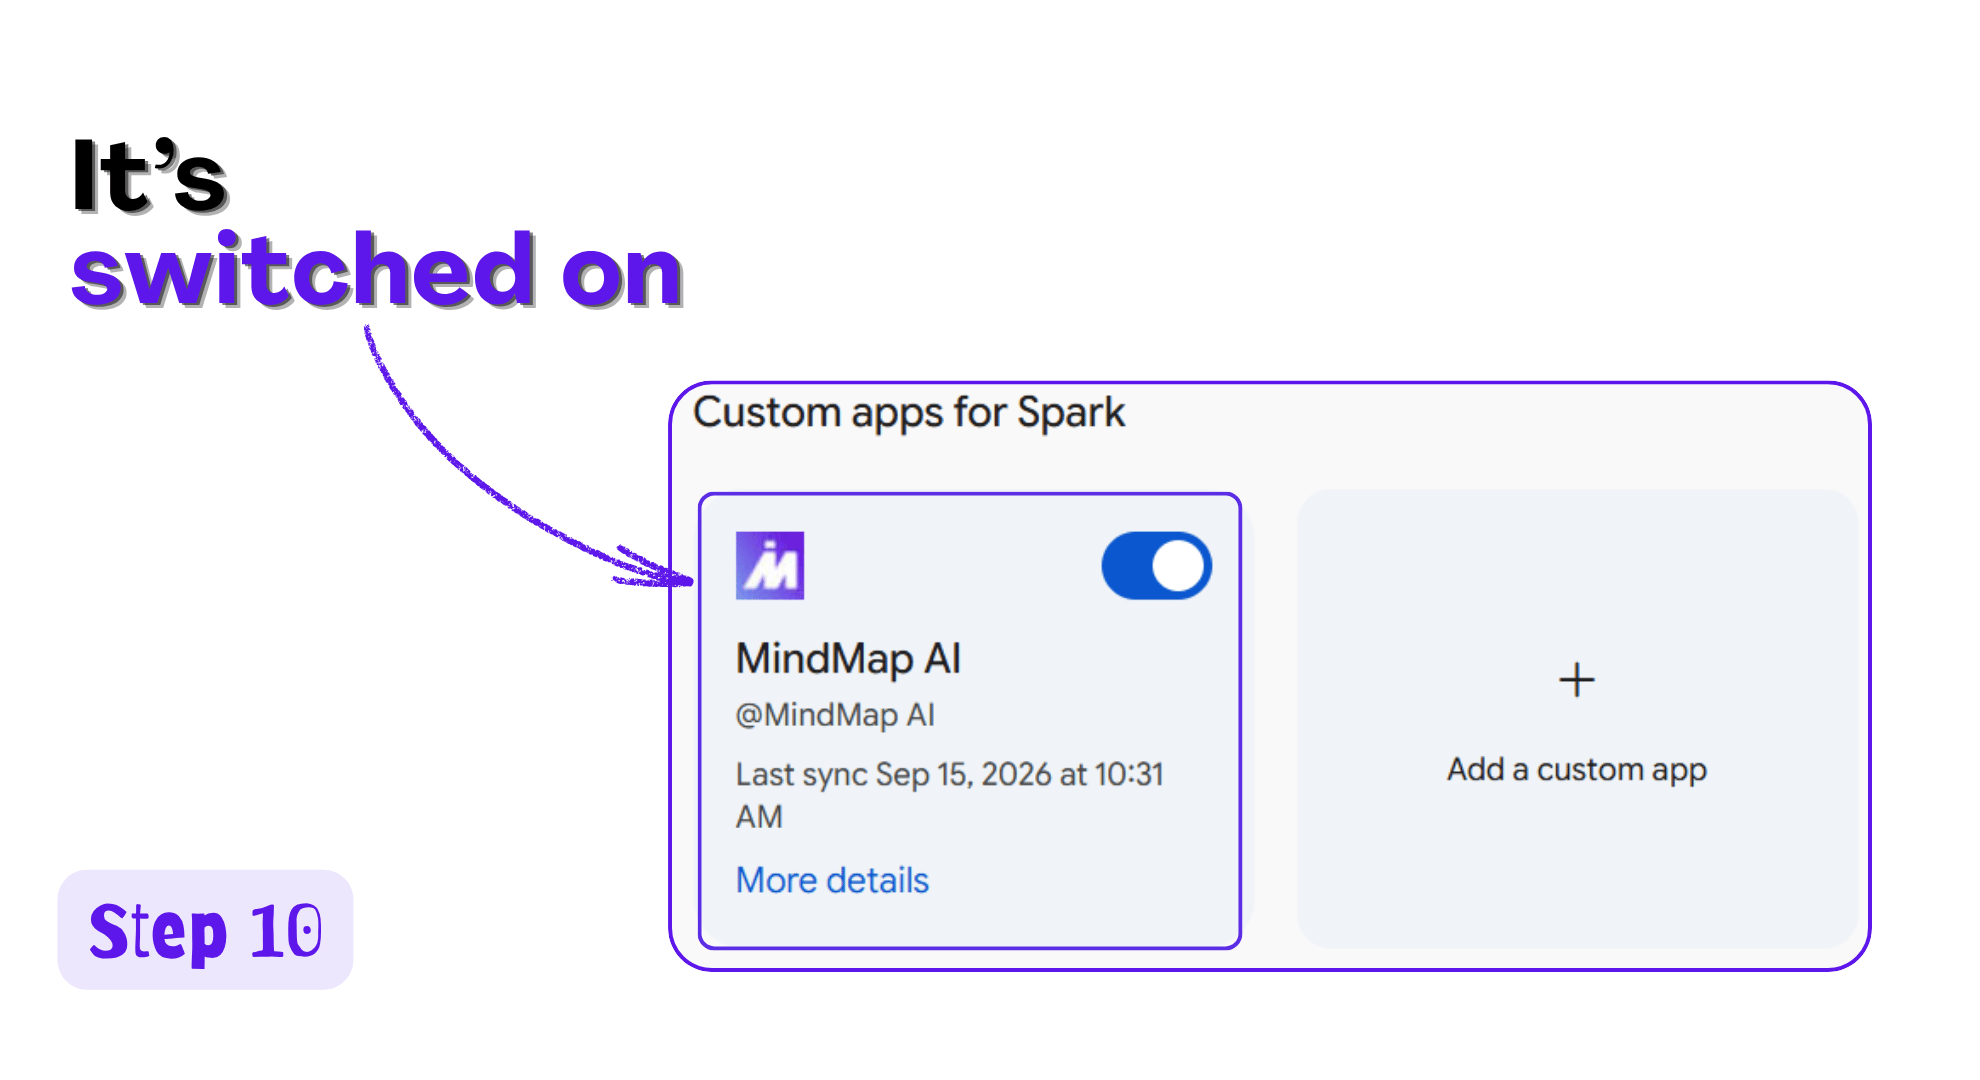Select the Add a custom app label
Screen dimensions: 1980x1080
click(1577, 770)
